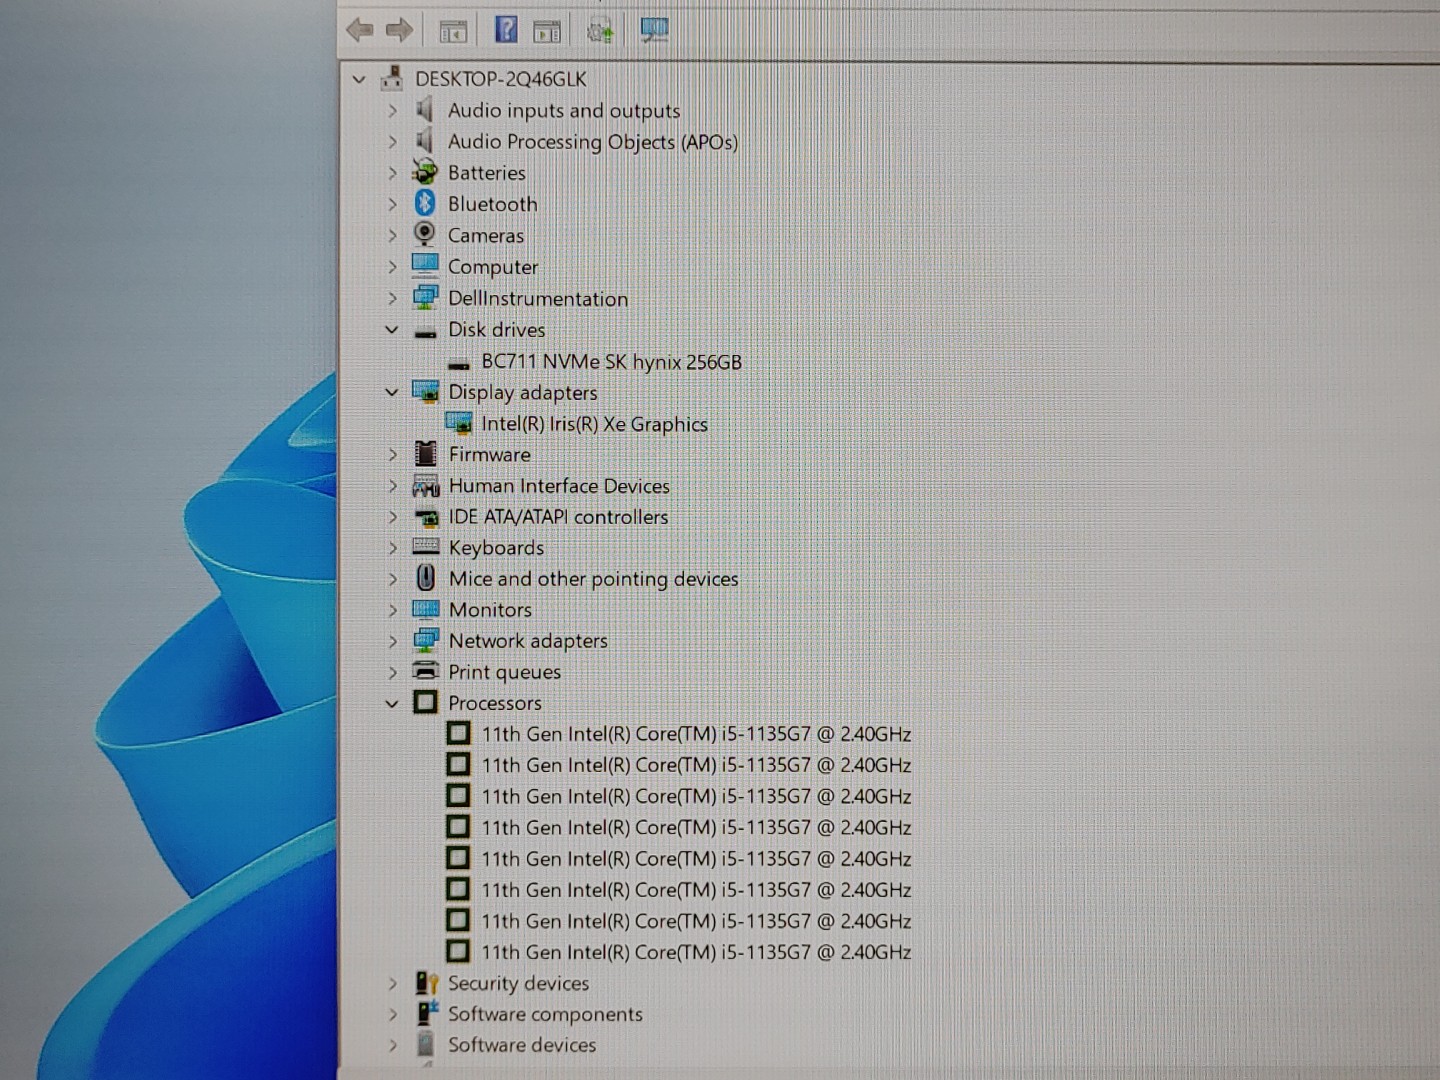Screen dimensions: 1440x1080
Task: Click the Back arrow in the toolbar
Action: tap(359, 30)
